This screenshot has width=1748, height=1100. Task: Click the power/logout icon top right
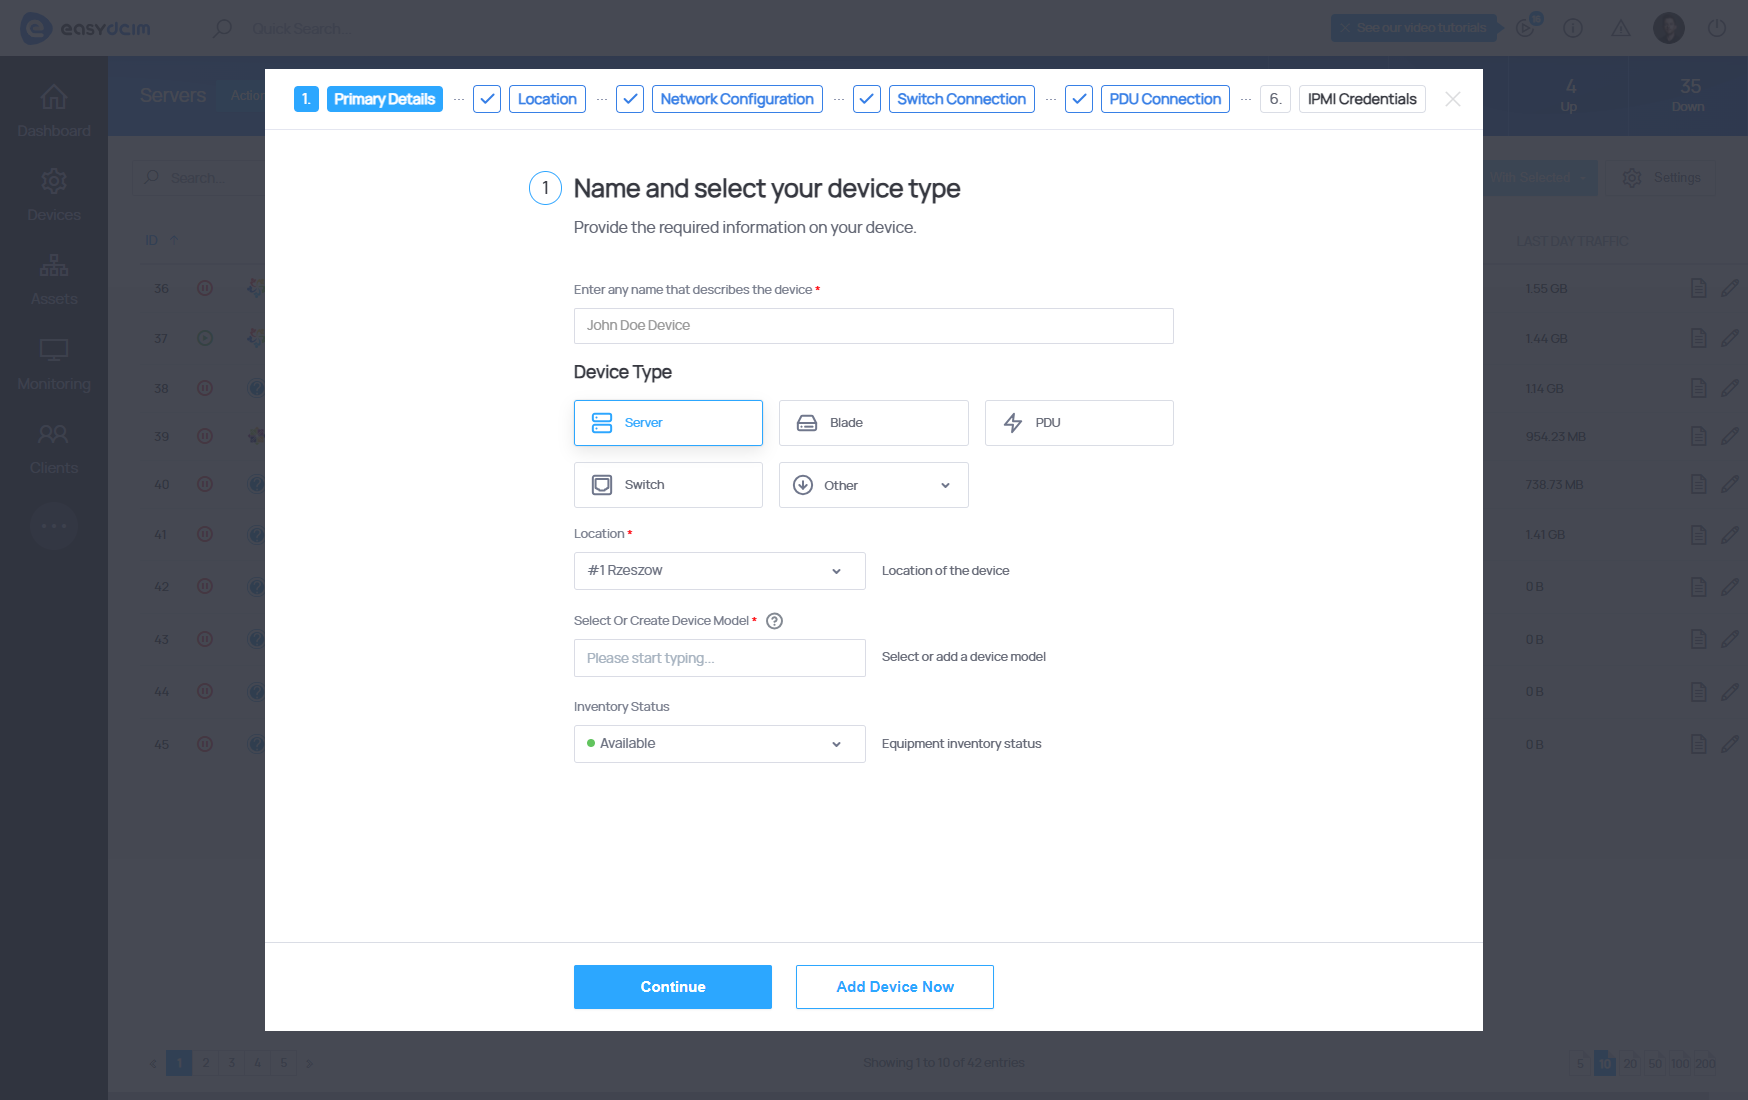[1717, 28]
